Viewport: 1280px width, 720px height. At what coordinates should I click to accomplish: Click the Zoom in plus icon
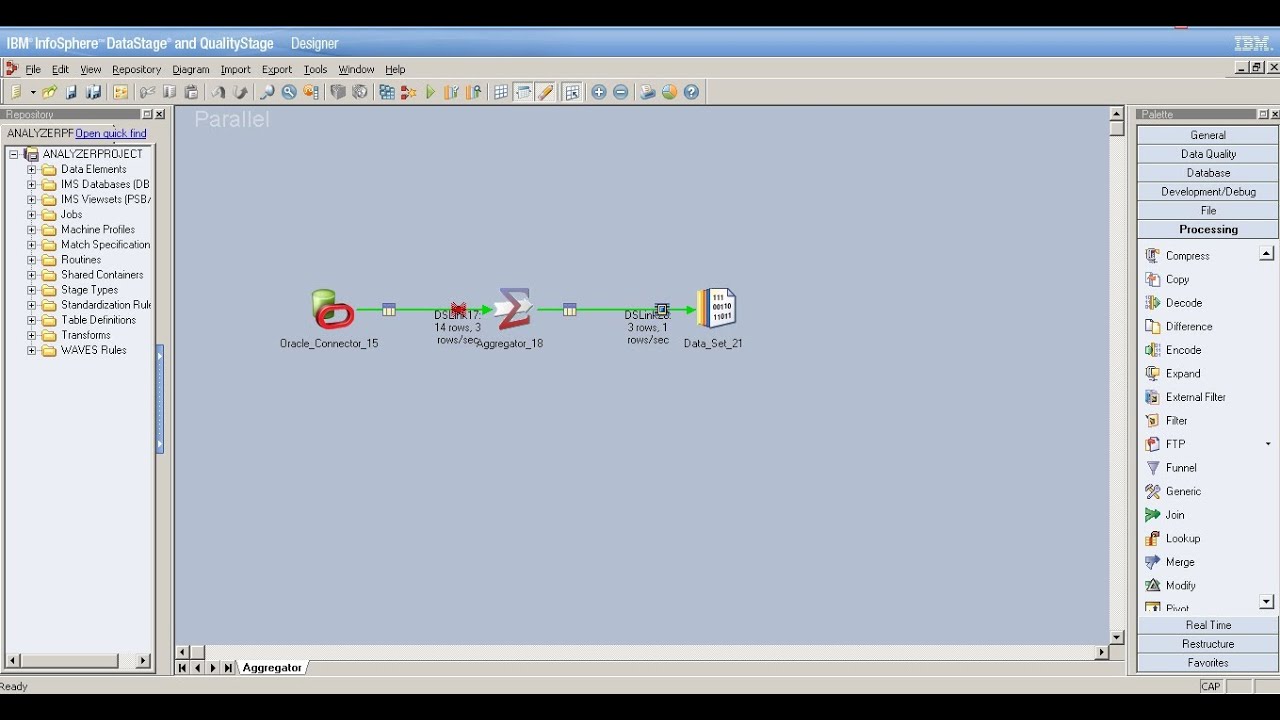point(599,92)
